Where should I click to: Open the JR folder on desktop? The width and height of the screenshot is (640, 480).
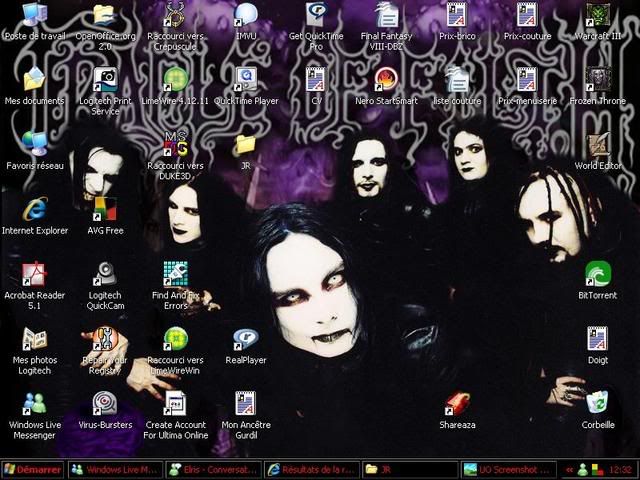pos(246,144)
